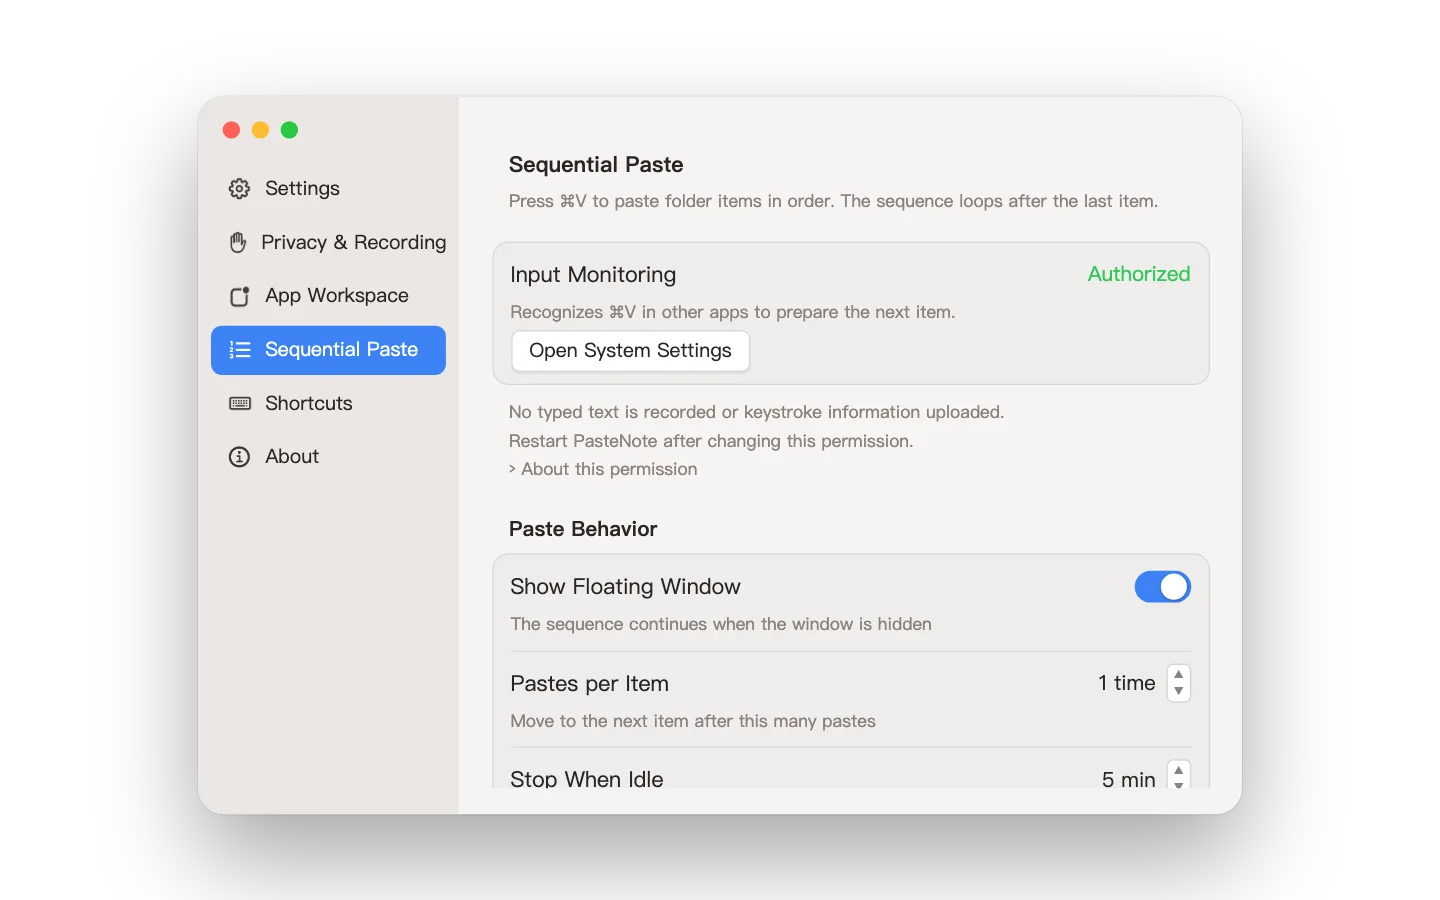Screen dimensions: 1440x900
Task: Increase Pastes per Item with up arrow
Action: point(1179,675)
